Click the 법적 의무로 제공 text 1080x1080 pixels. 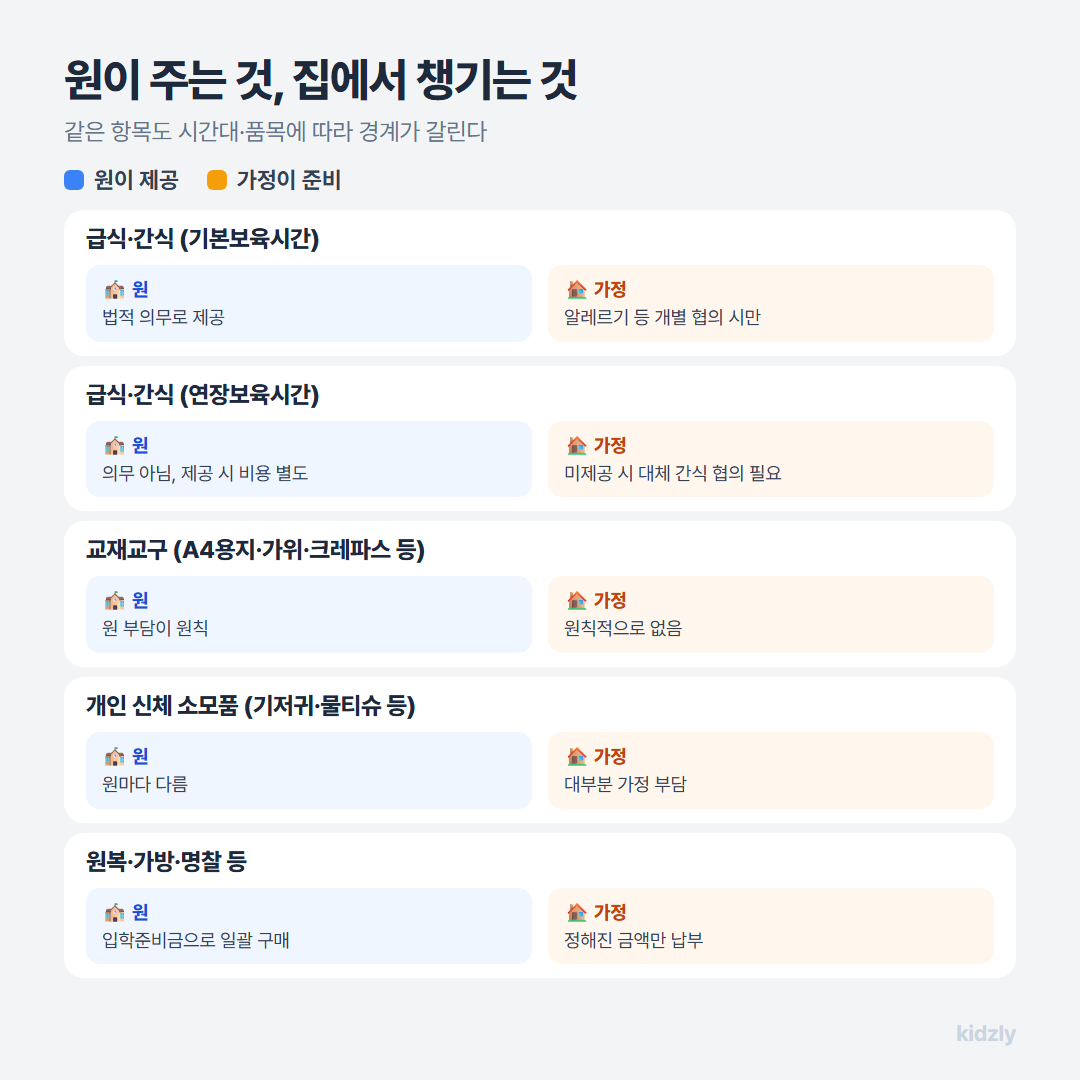tap(163, 318)
